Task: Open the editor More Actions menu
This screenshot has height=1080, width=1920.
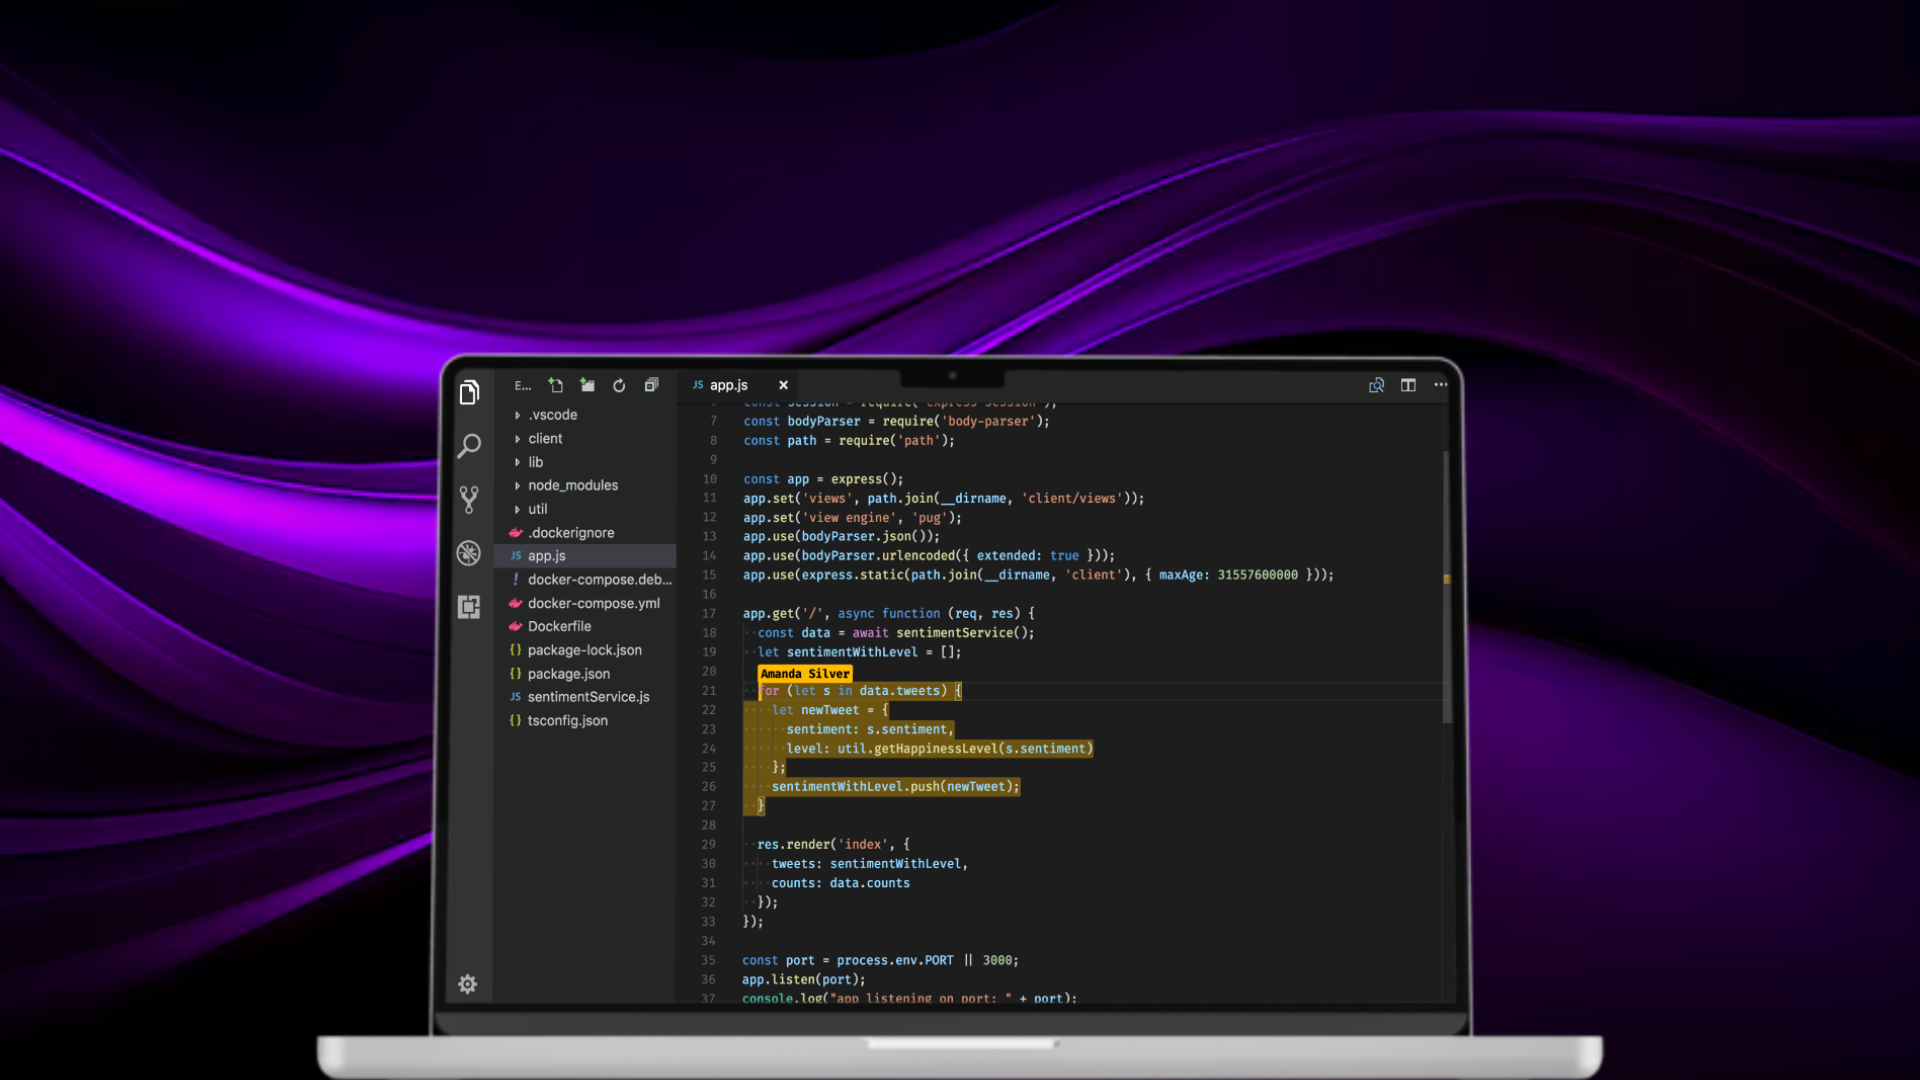Action: [1440, 385]
